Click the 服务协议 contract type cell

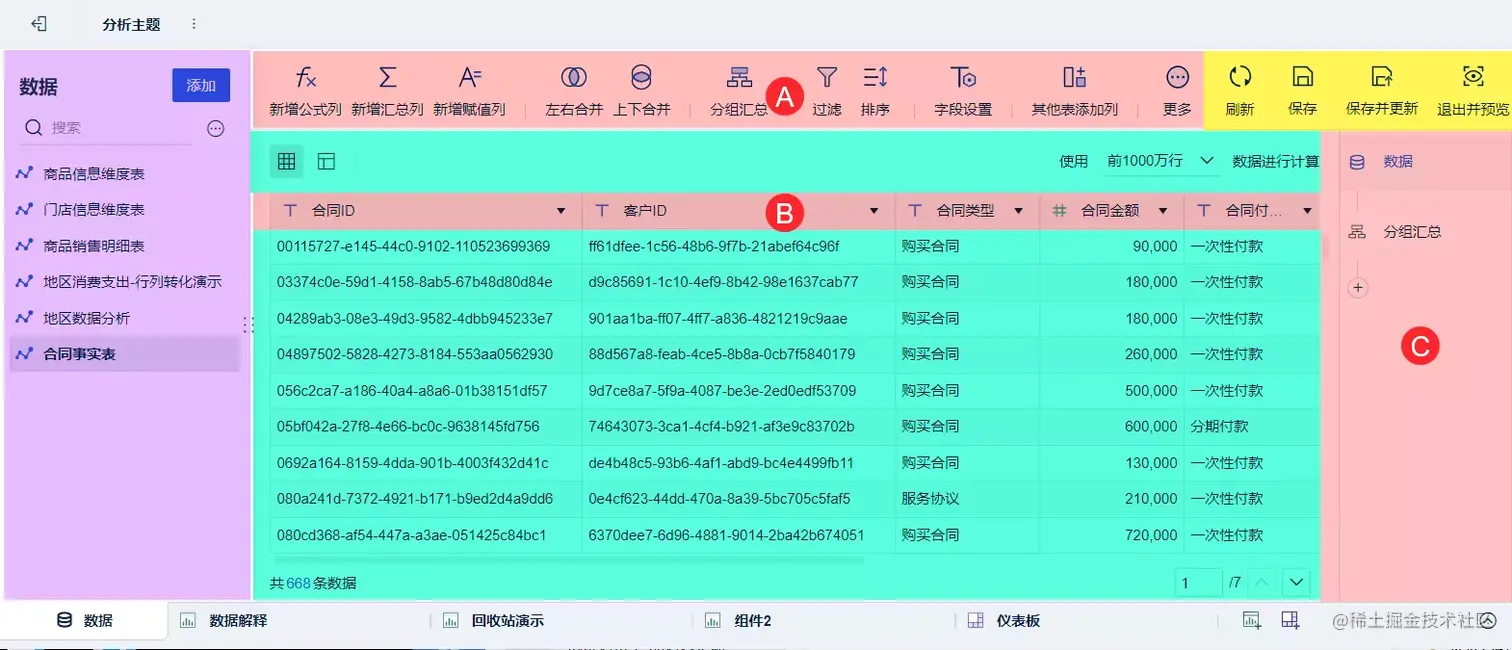click(x=967, y=498)
